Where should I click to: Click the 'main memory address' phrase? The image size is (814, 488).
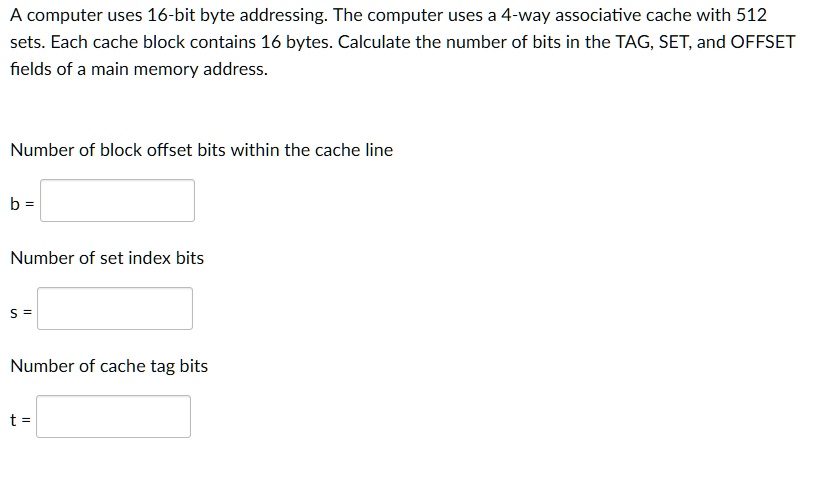[x=179, y=69]
